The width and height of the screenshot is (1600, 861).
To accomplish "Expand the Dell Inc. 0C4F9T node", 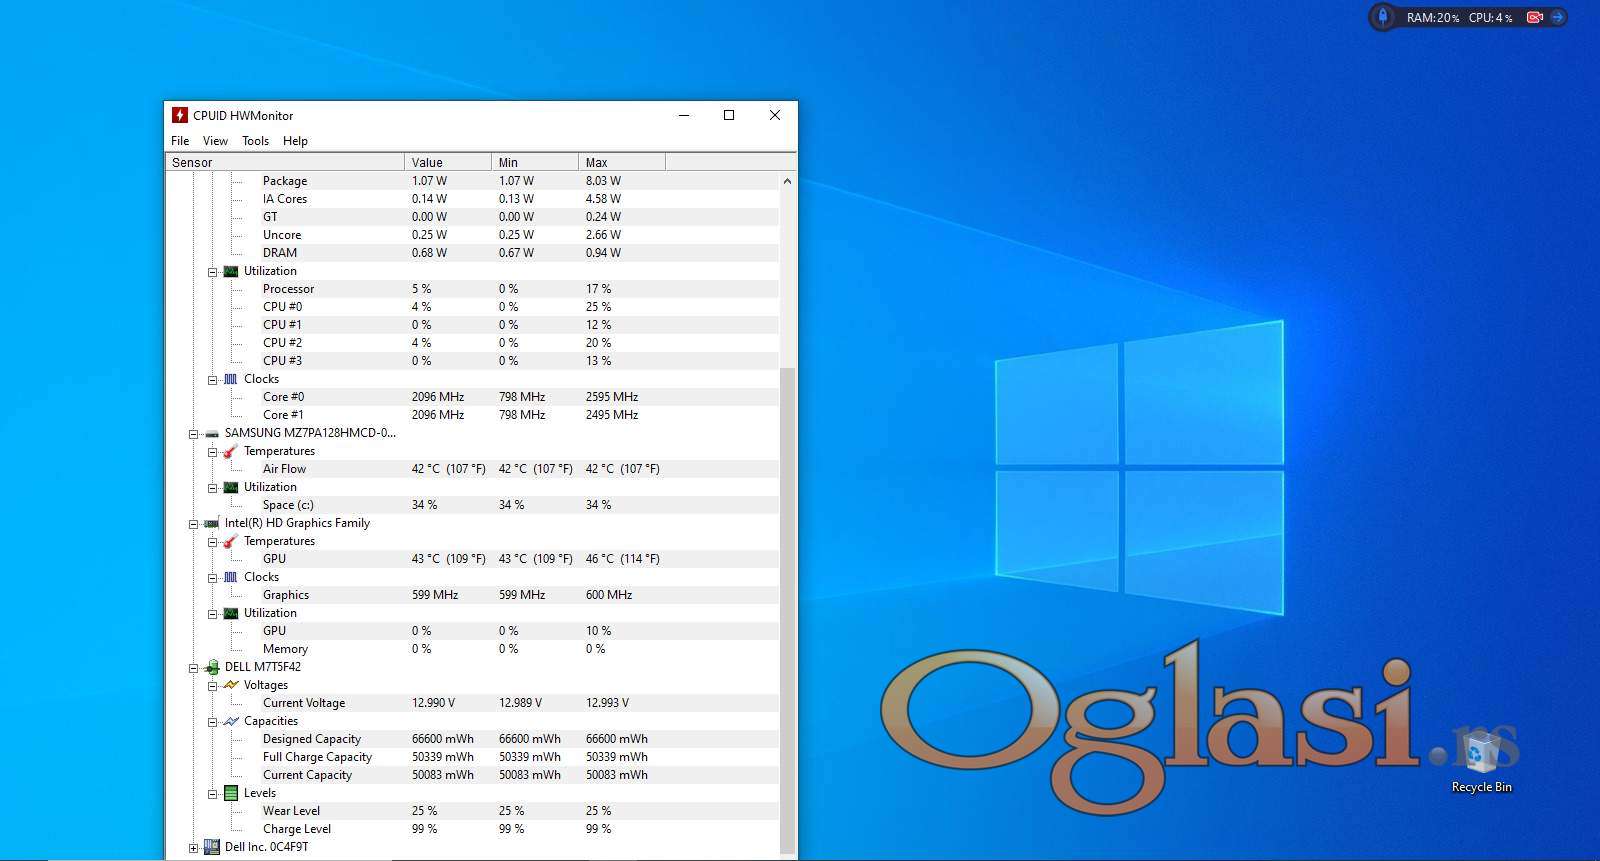I will 193,848.
